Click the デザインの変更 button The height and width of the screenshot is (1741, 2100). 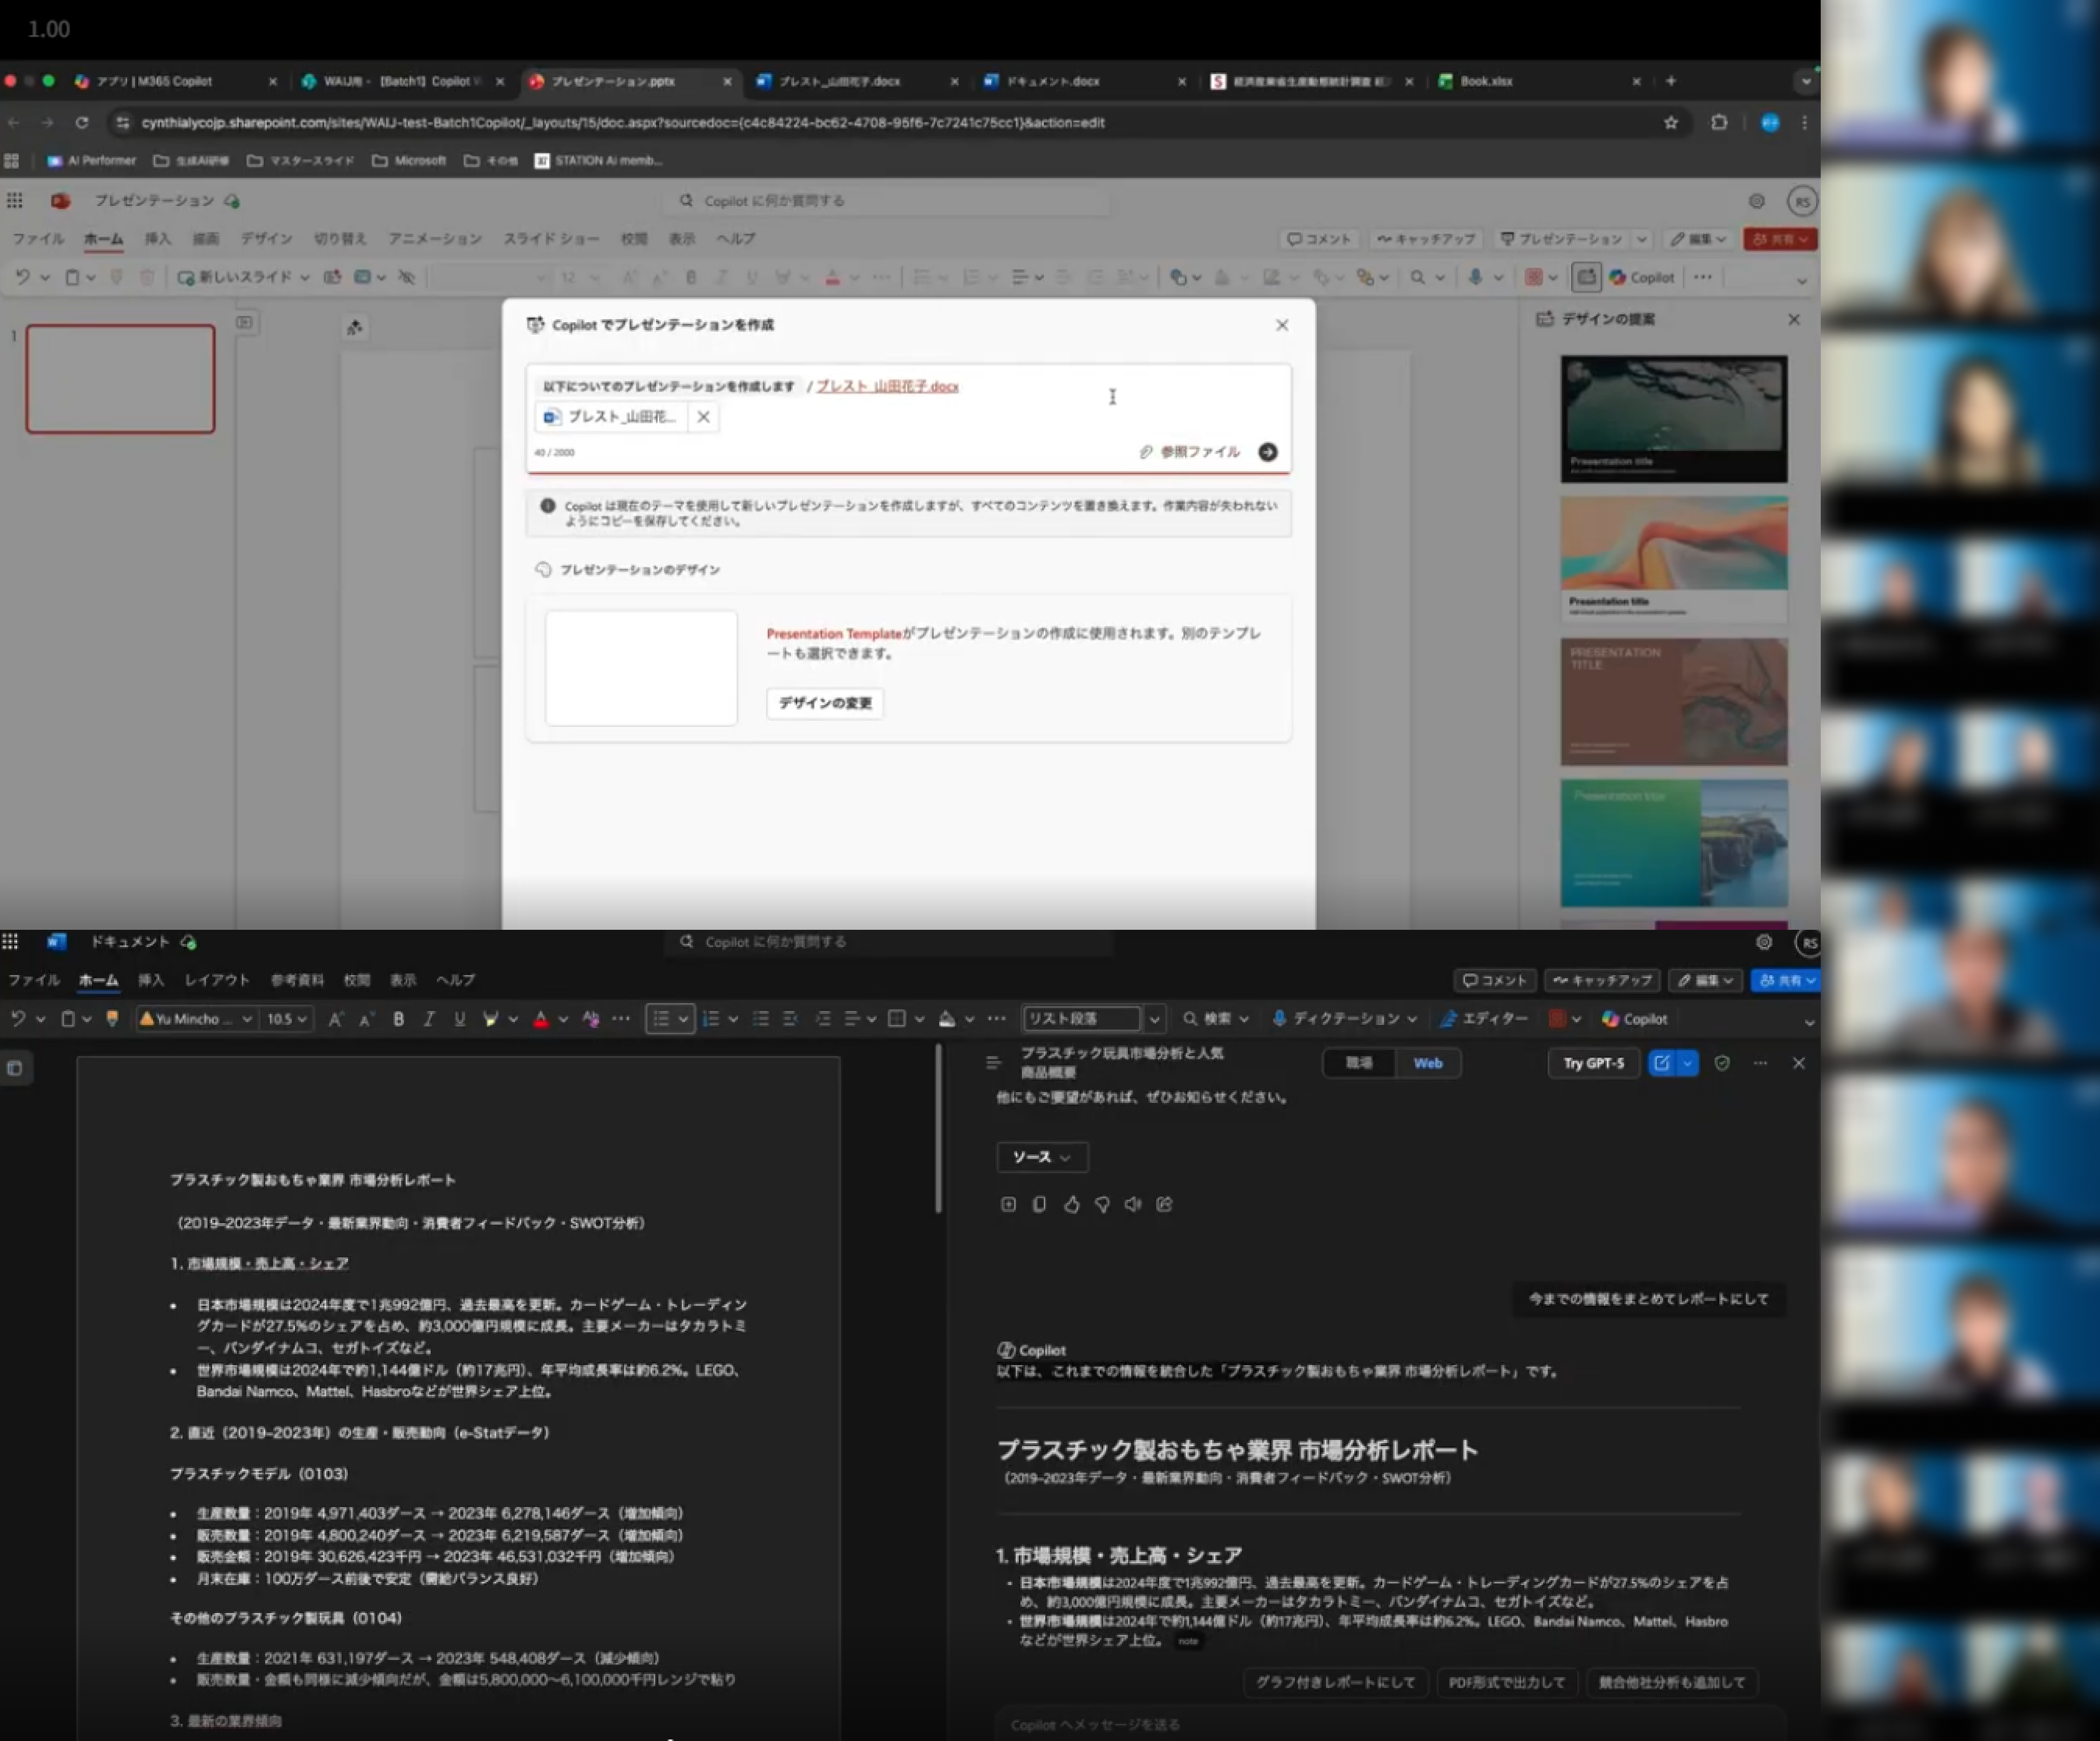[x=824, y=703]
